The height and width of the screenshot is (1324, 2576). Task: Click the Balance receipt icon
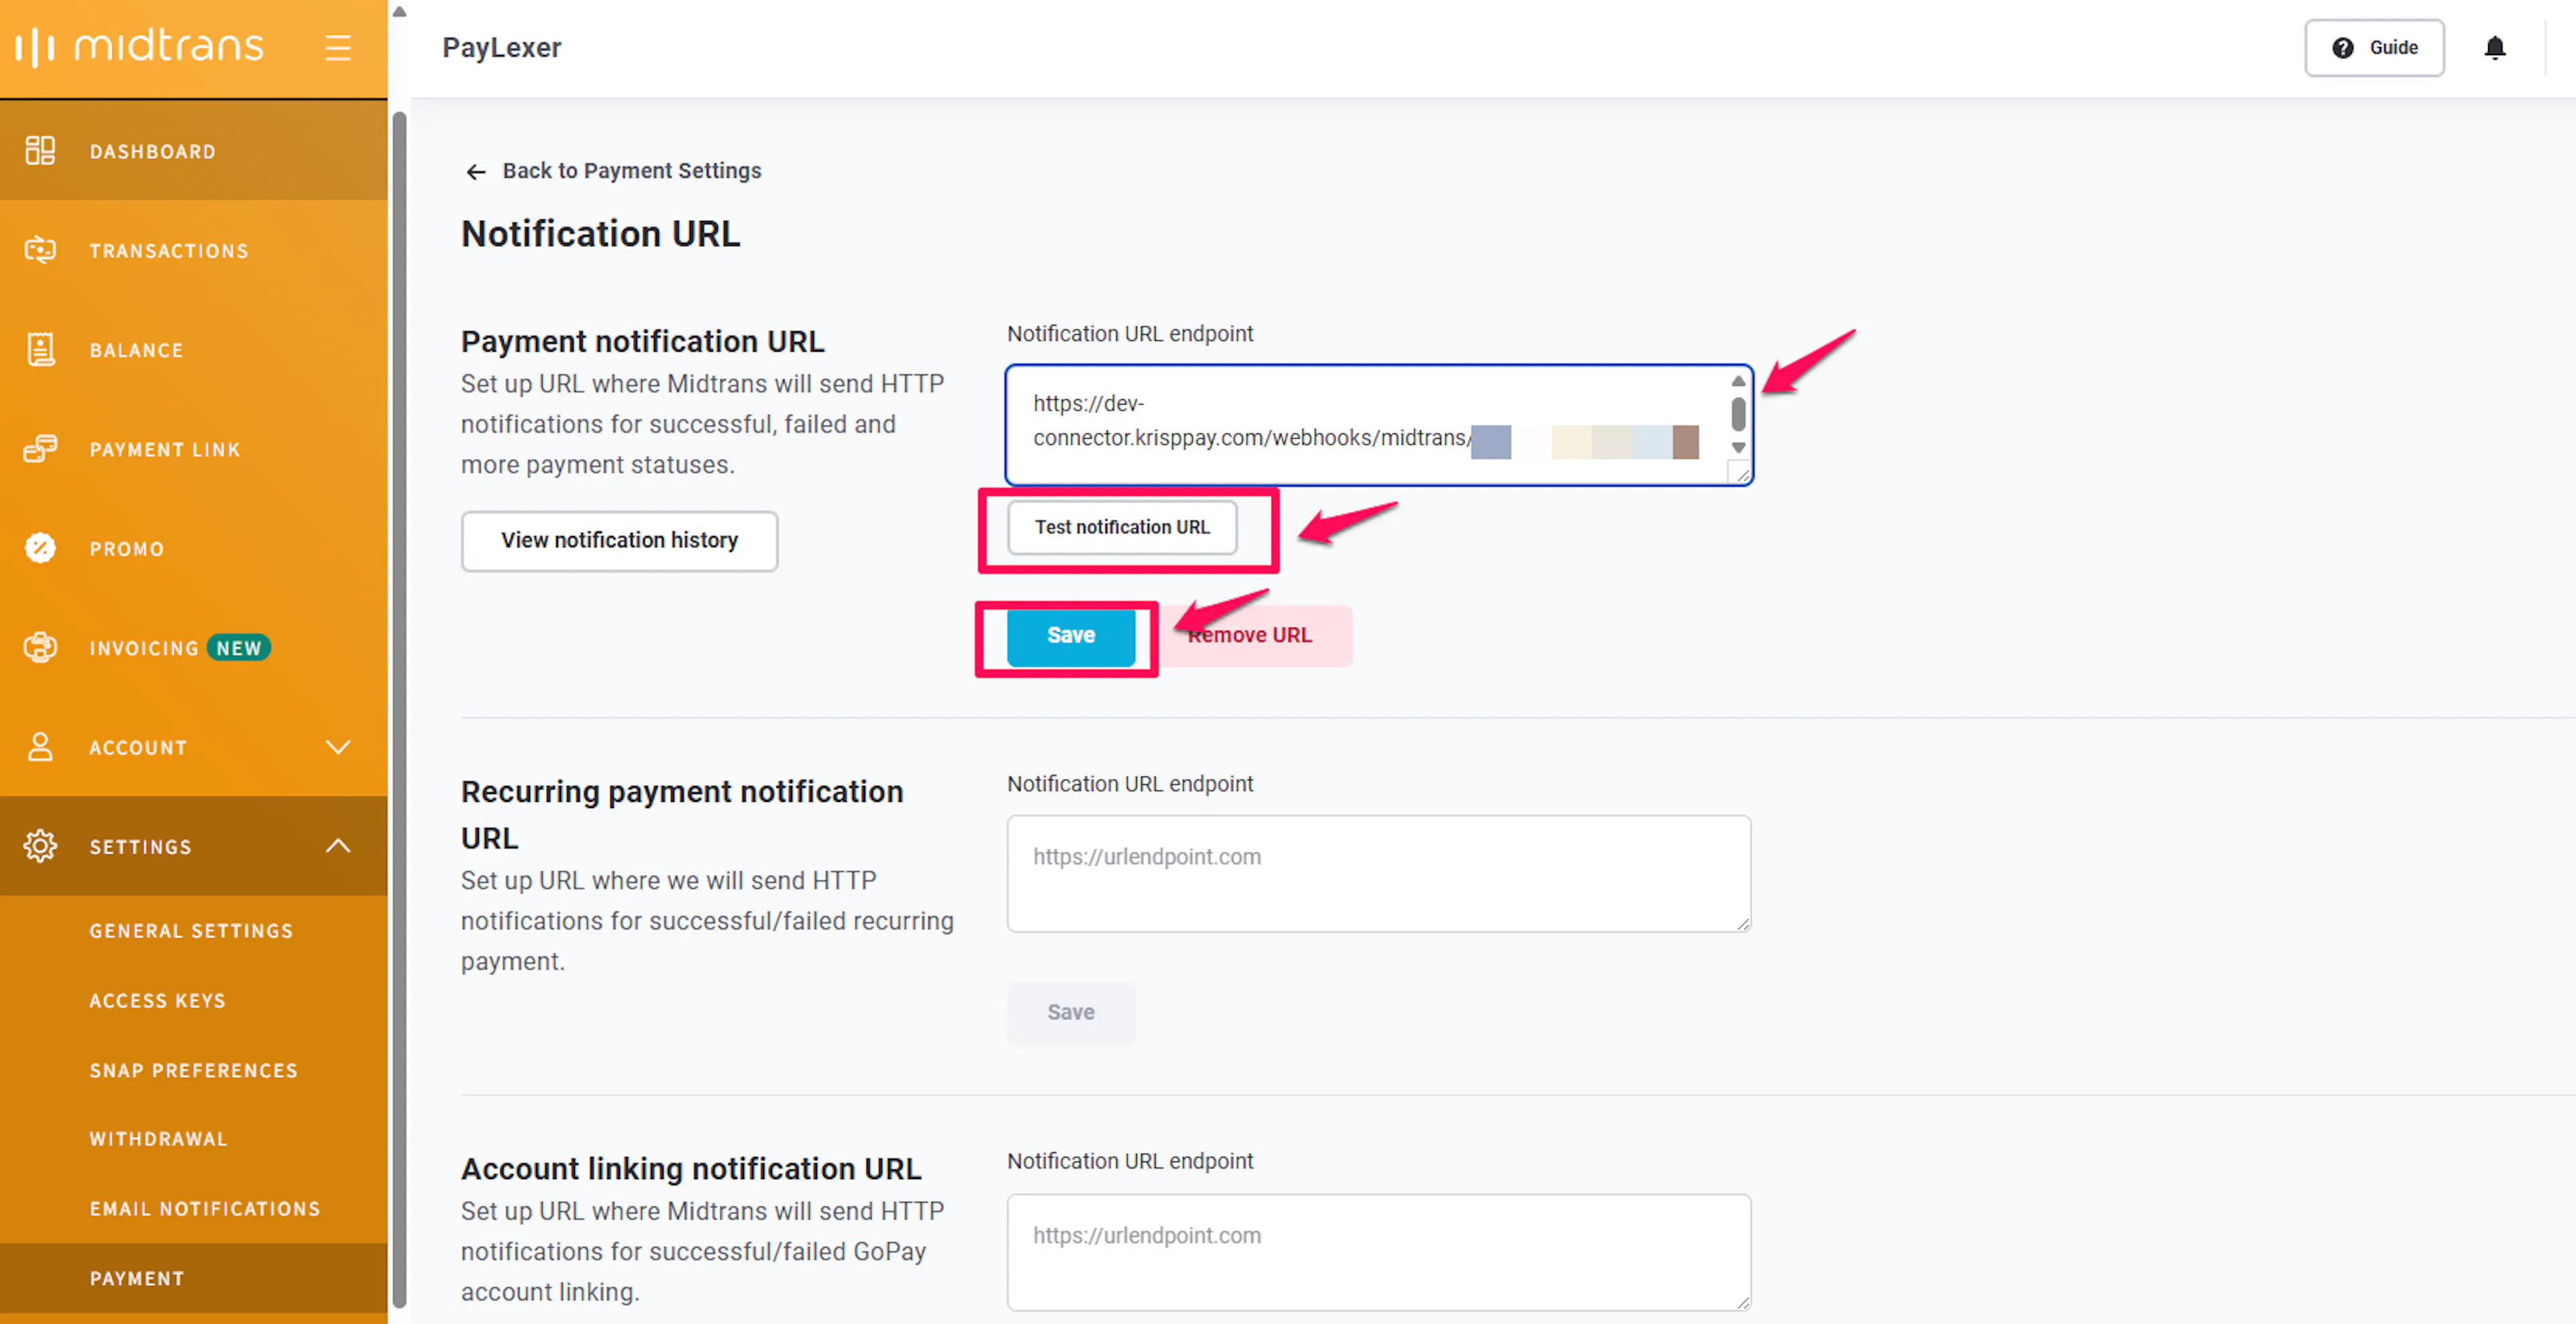tap(40, 349)
